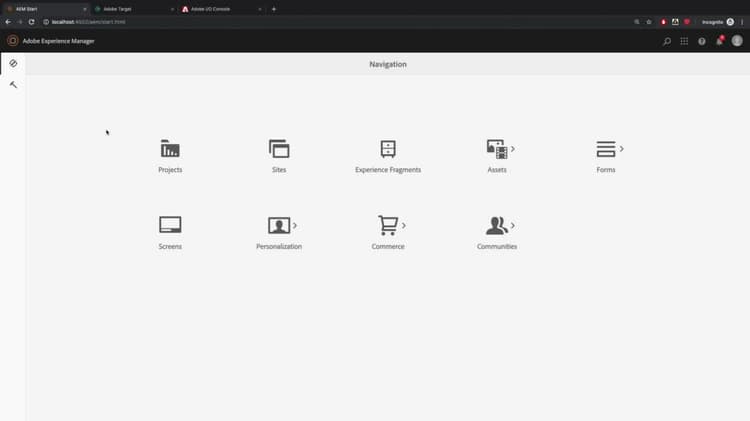750x421 pixels.
Task: Click the Personalization label
Action: click(x=279, y=246)
